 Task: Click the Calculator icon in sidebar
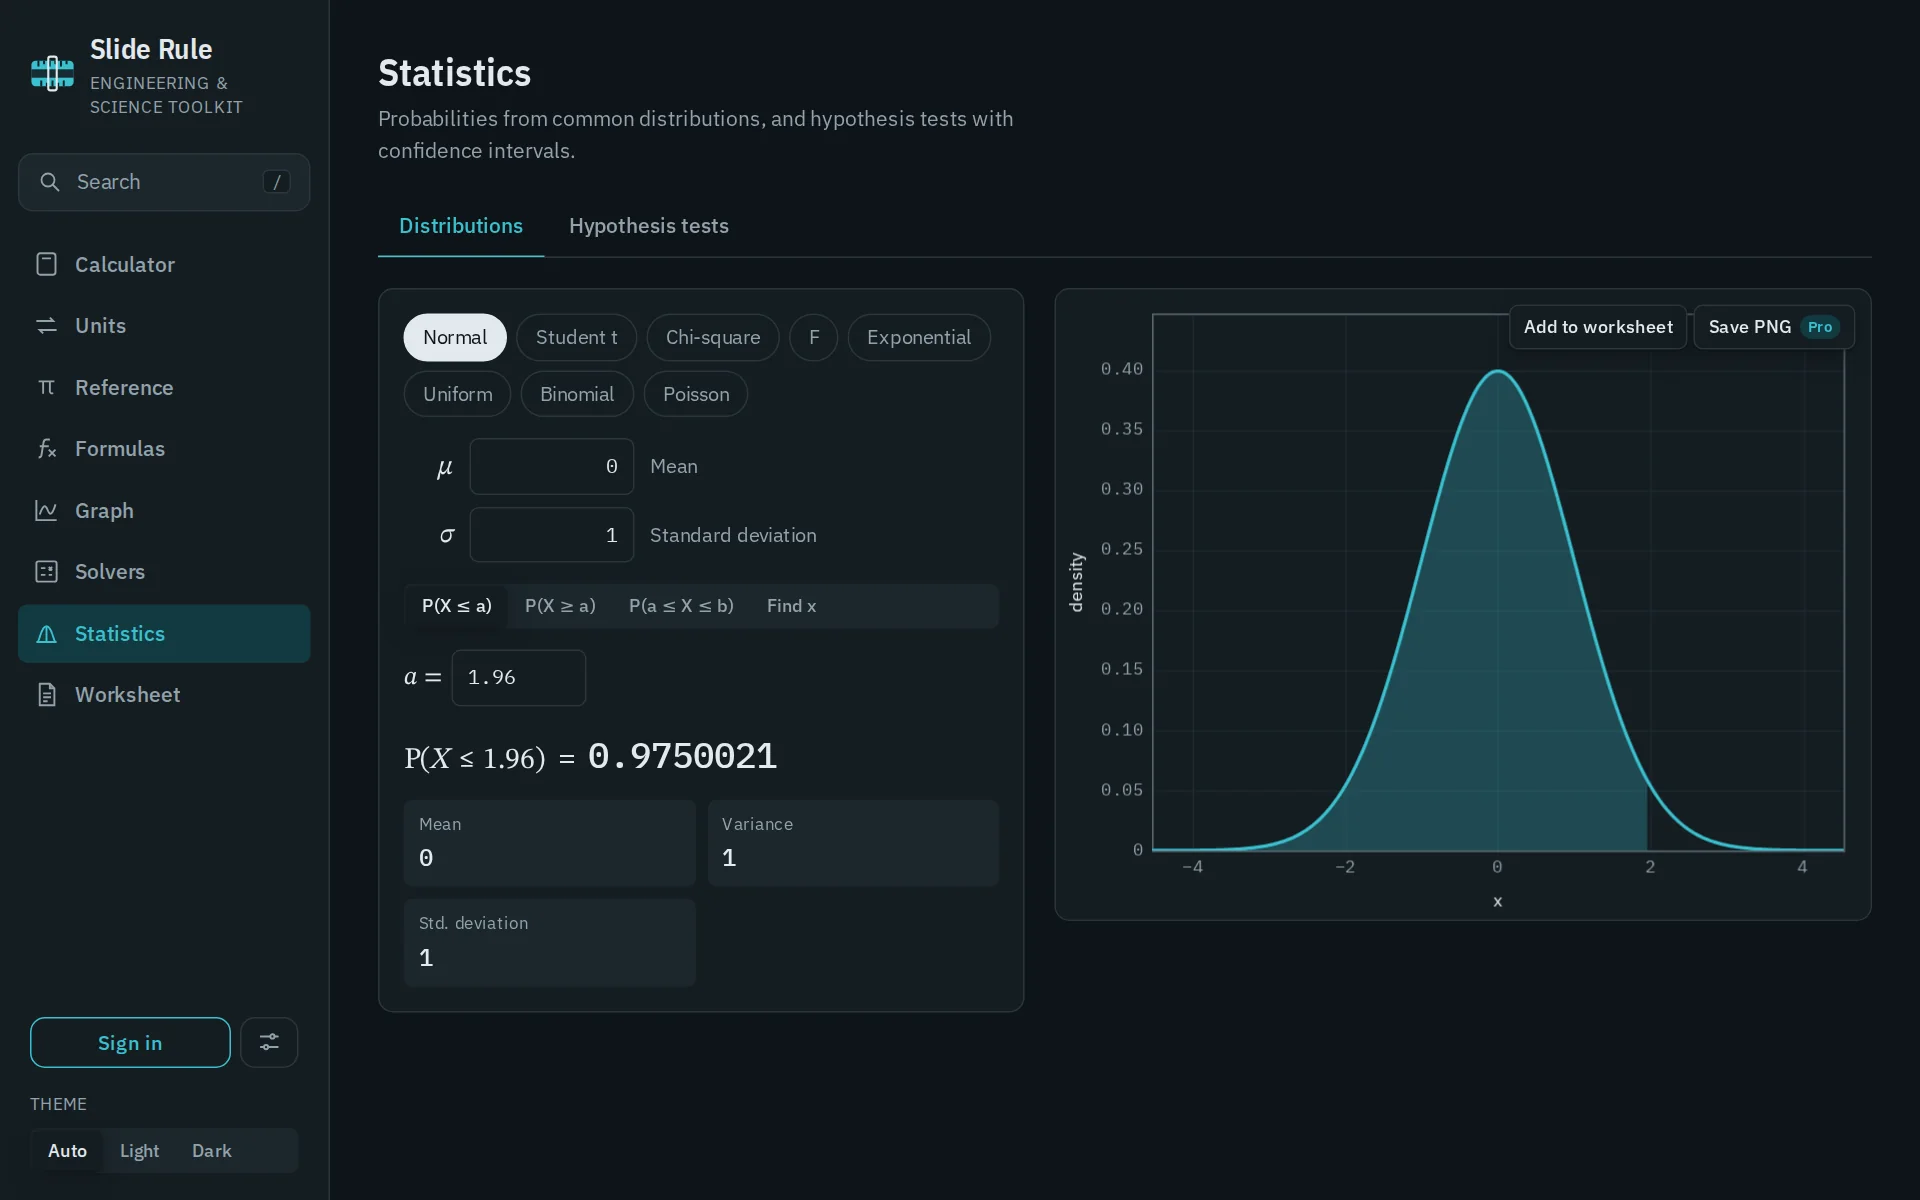(46, 264)
